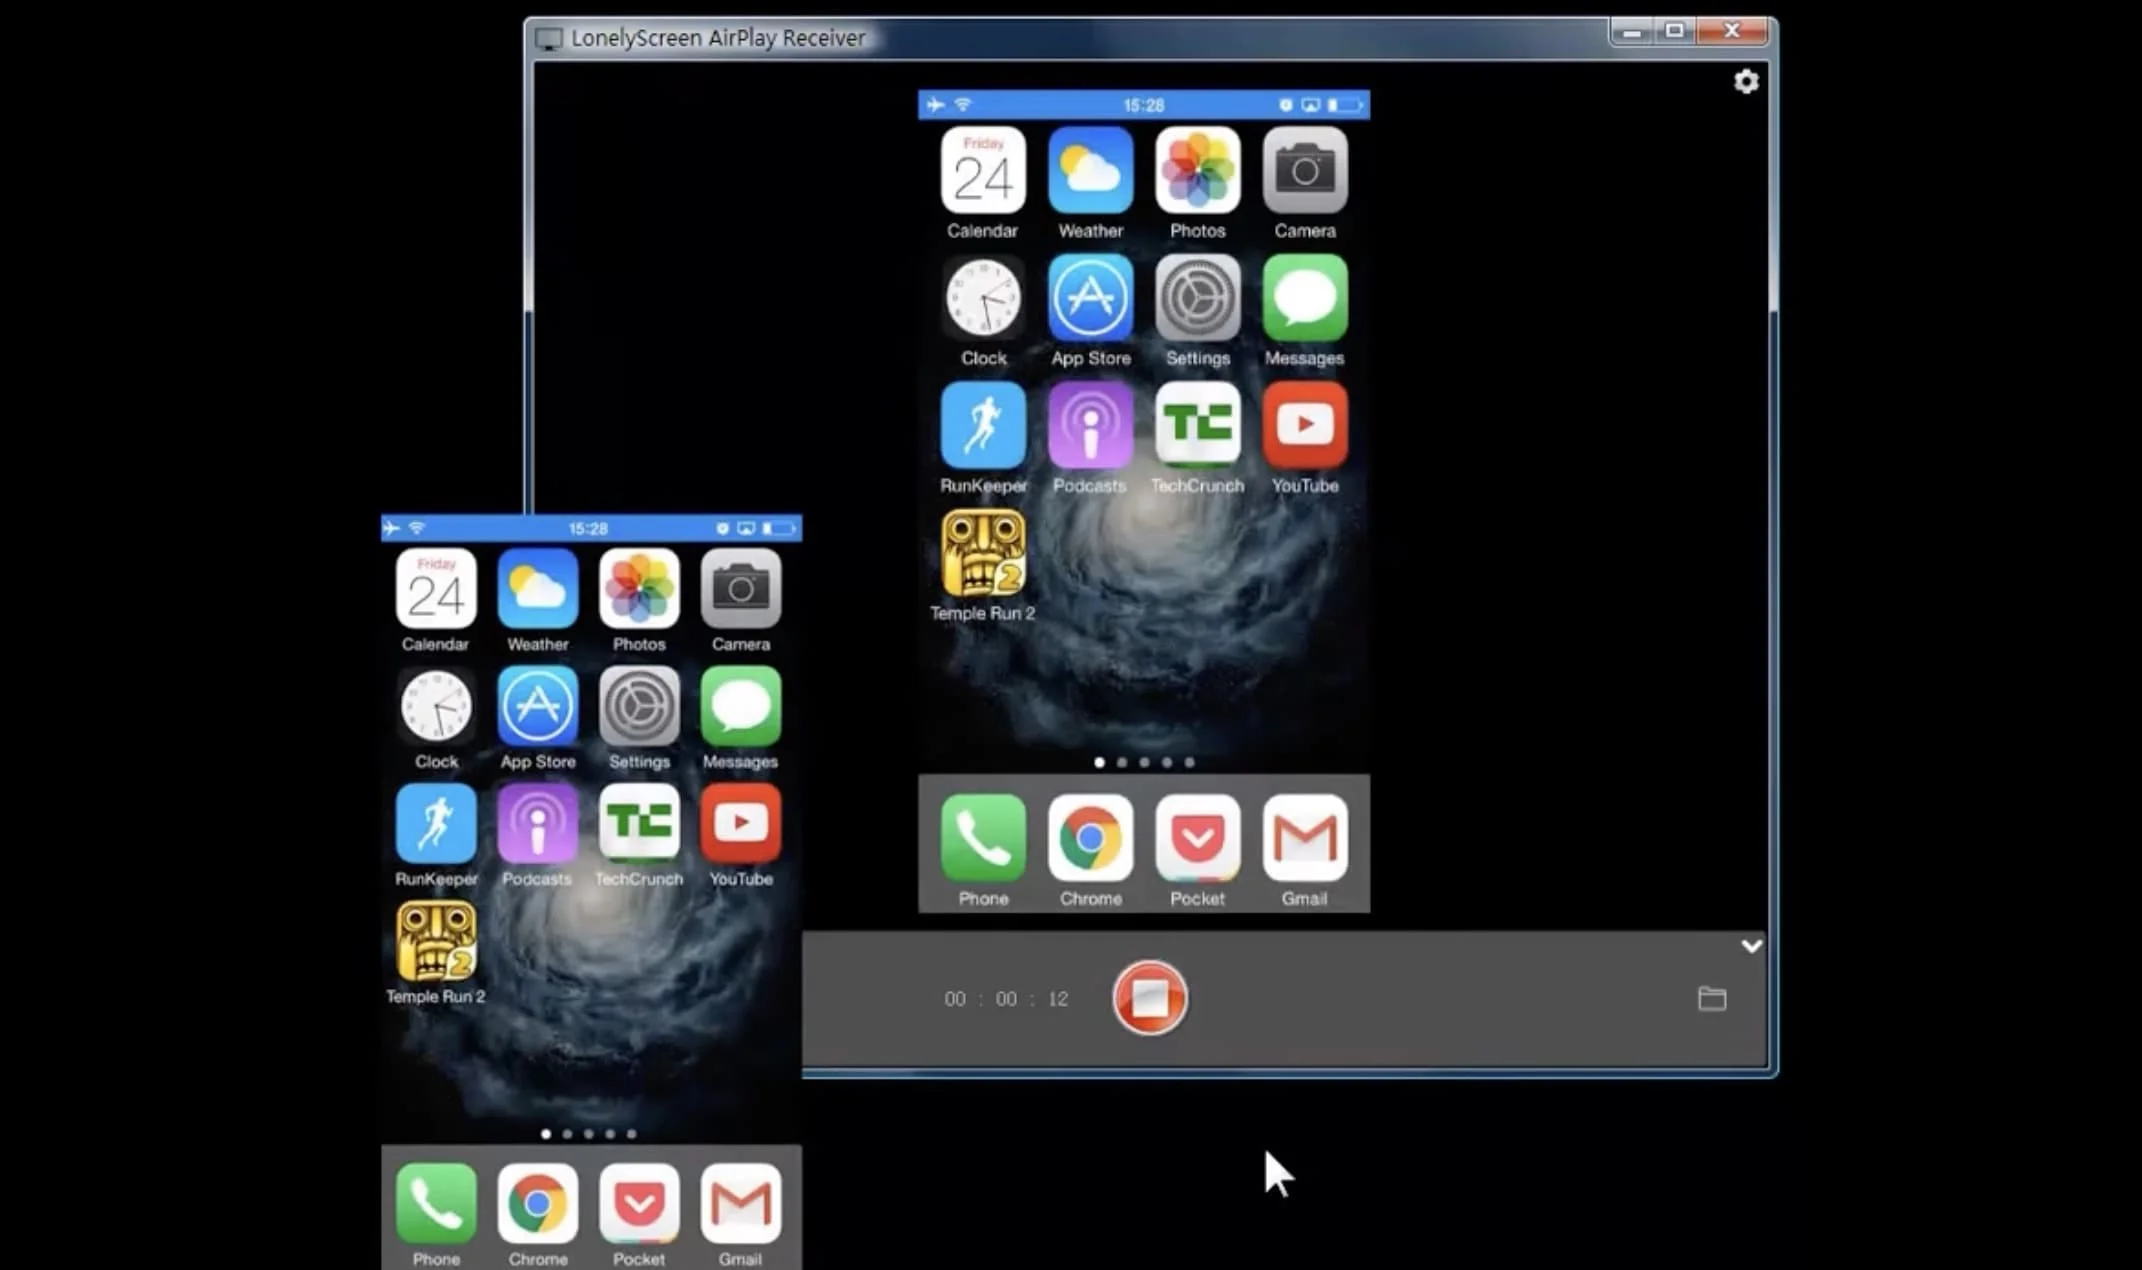The image size is (2142, 1270).
Task: Launch Temple Run 2 on the left phone overlay
Action: pos(436,941)
